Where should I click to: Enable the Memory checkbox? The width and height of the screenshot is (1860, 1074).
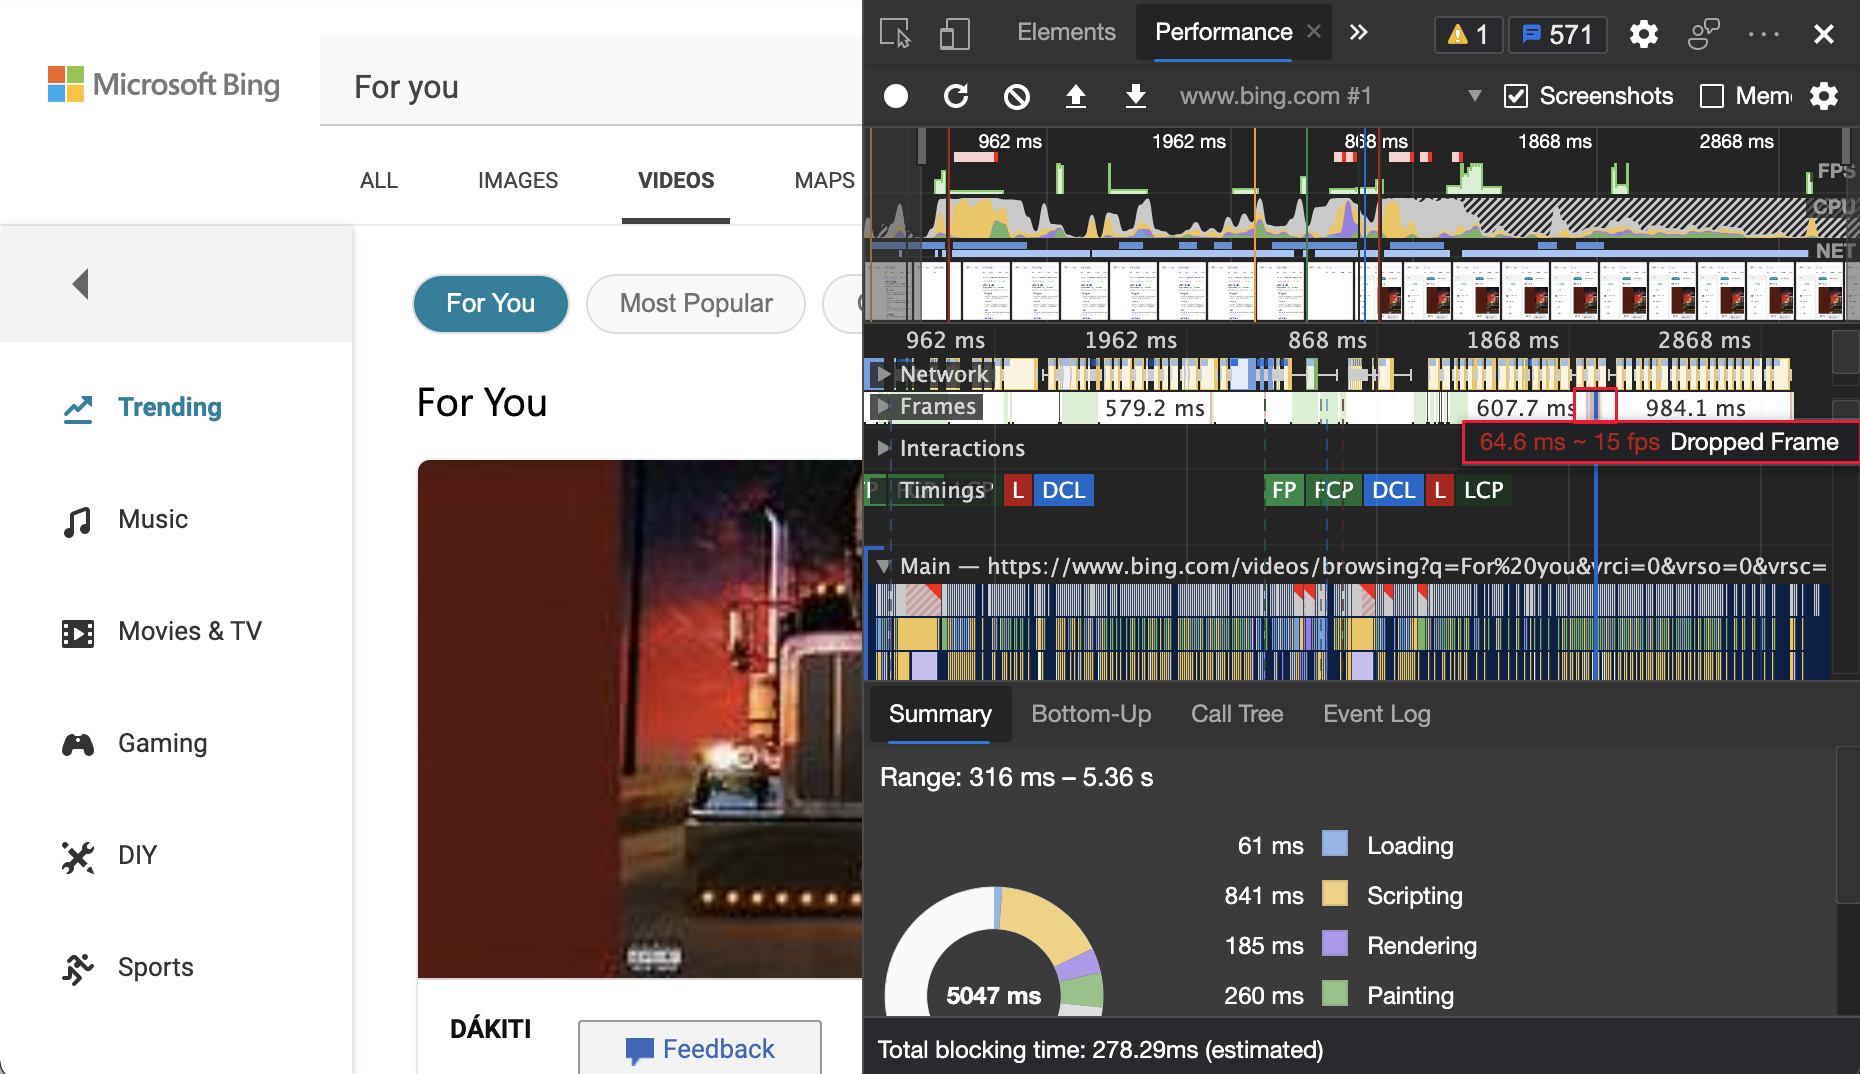1712,96
